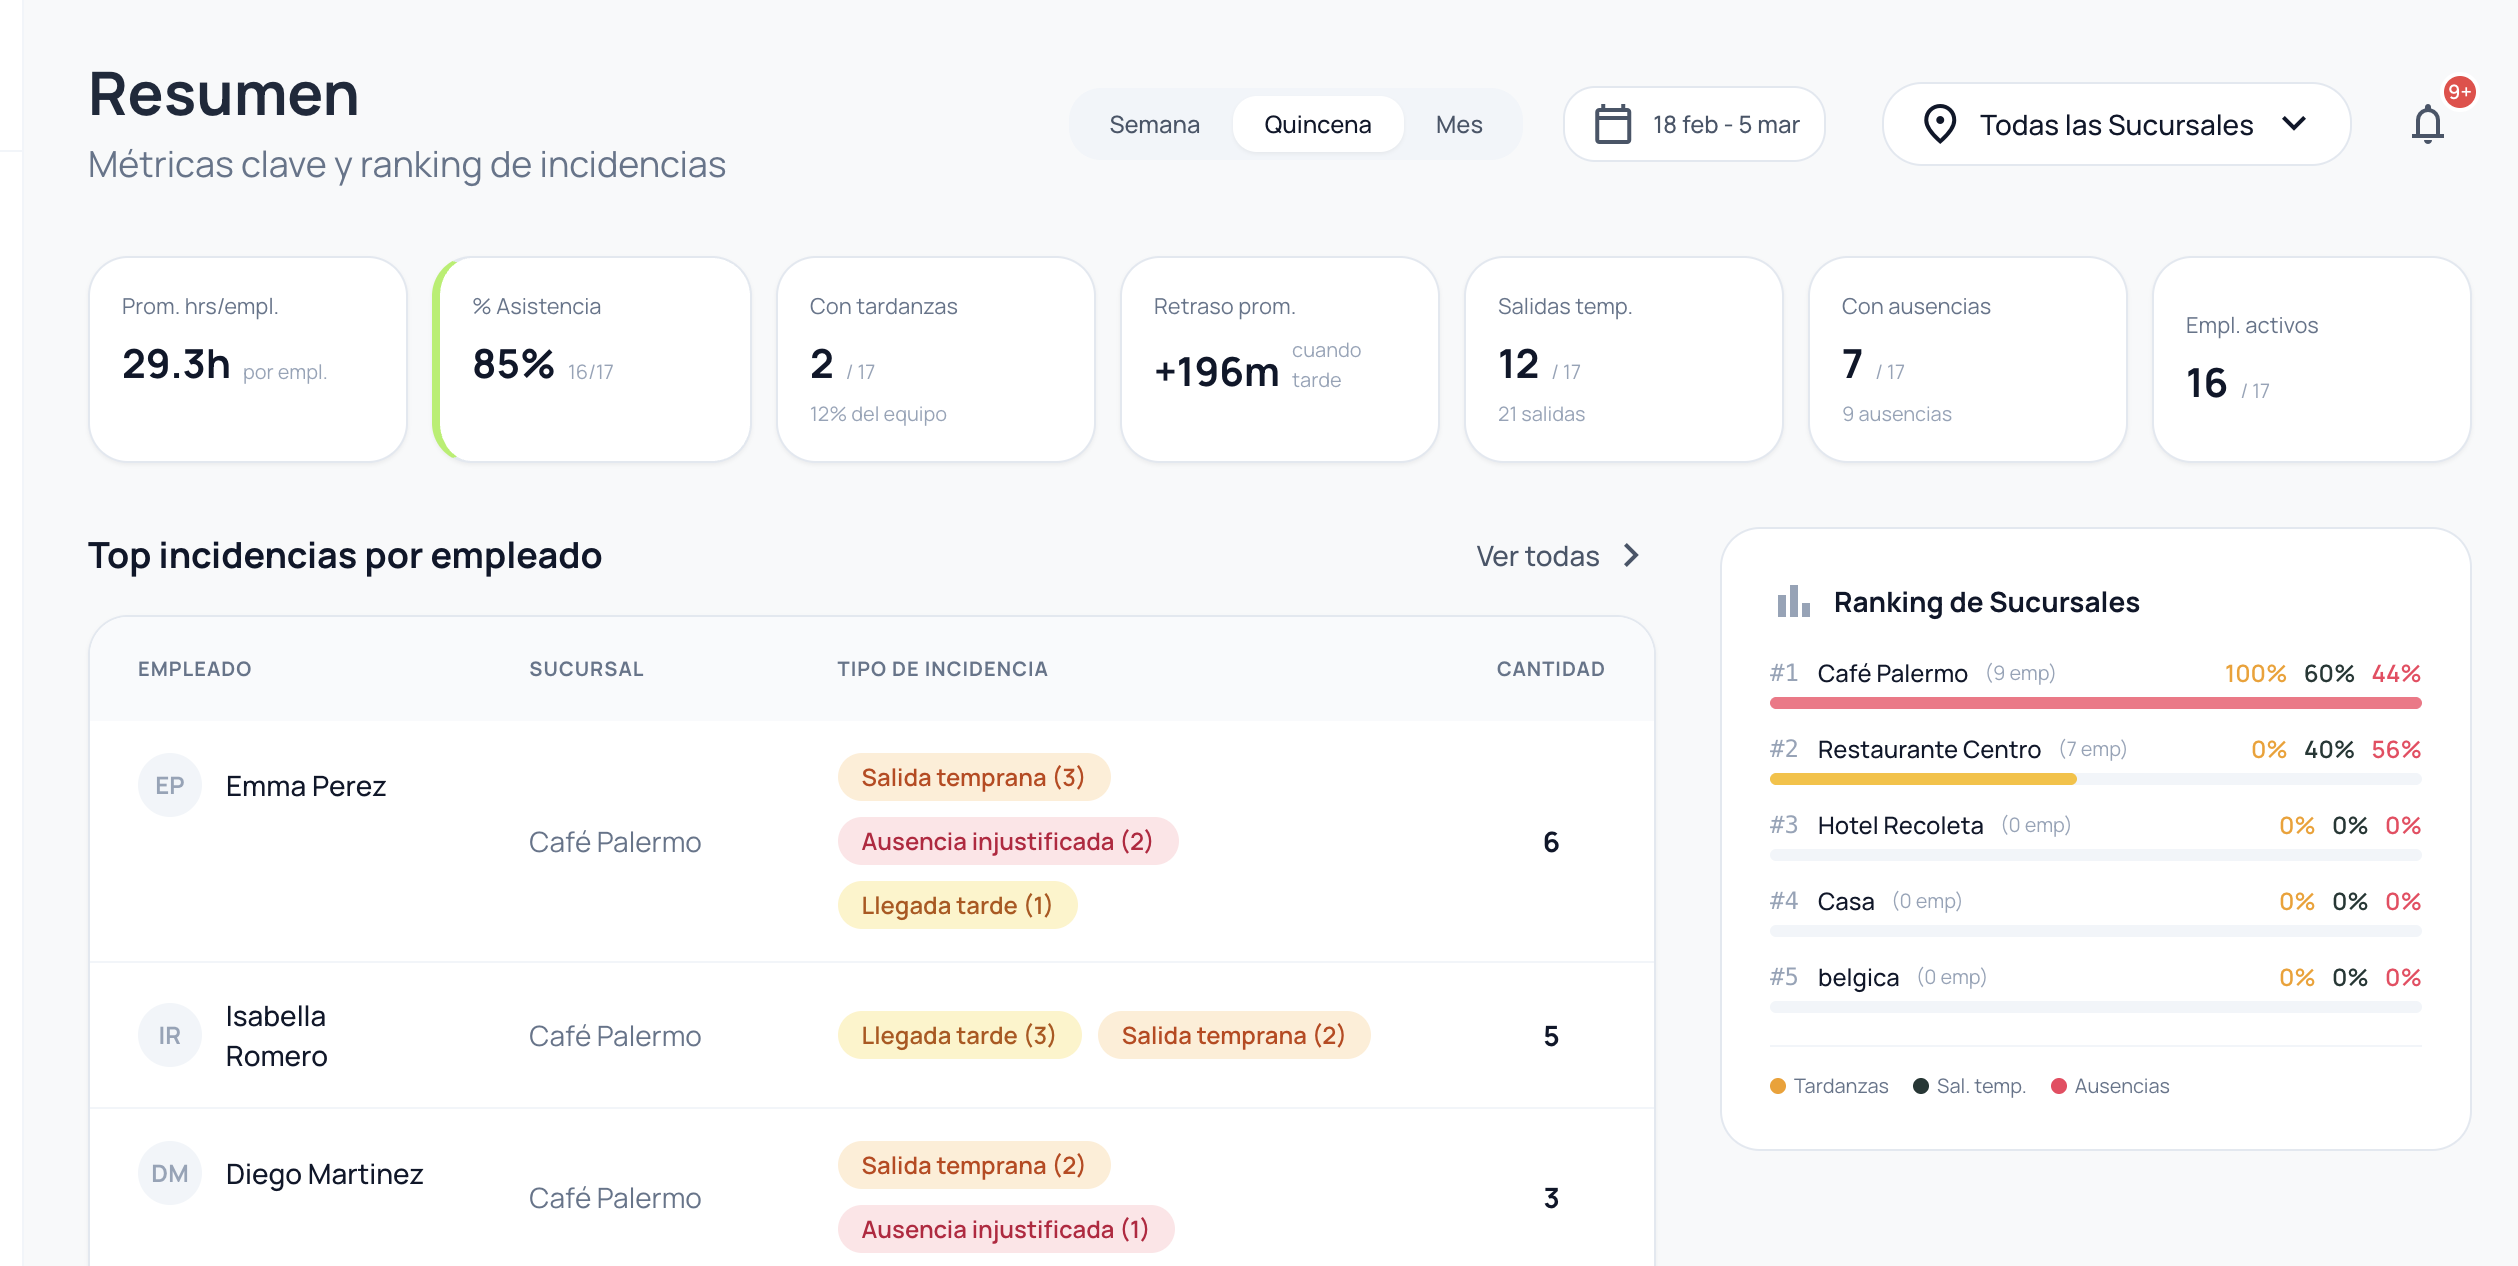Screen dimensions: 2518x1266
Task: Click the bar chart icon by Ranking
Action: pos(1793,602)
